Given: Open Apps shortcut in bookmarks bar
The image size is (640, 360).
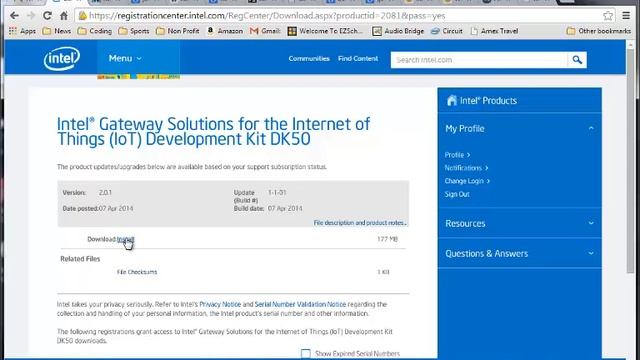Looking at the screenshot, I should point(23,31).
